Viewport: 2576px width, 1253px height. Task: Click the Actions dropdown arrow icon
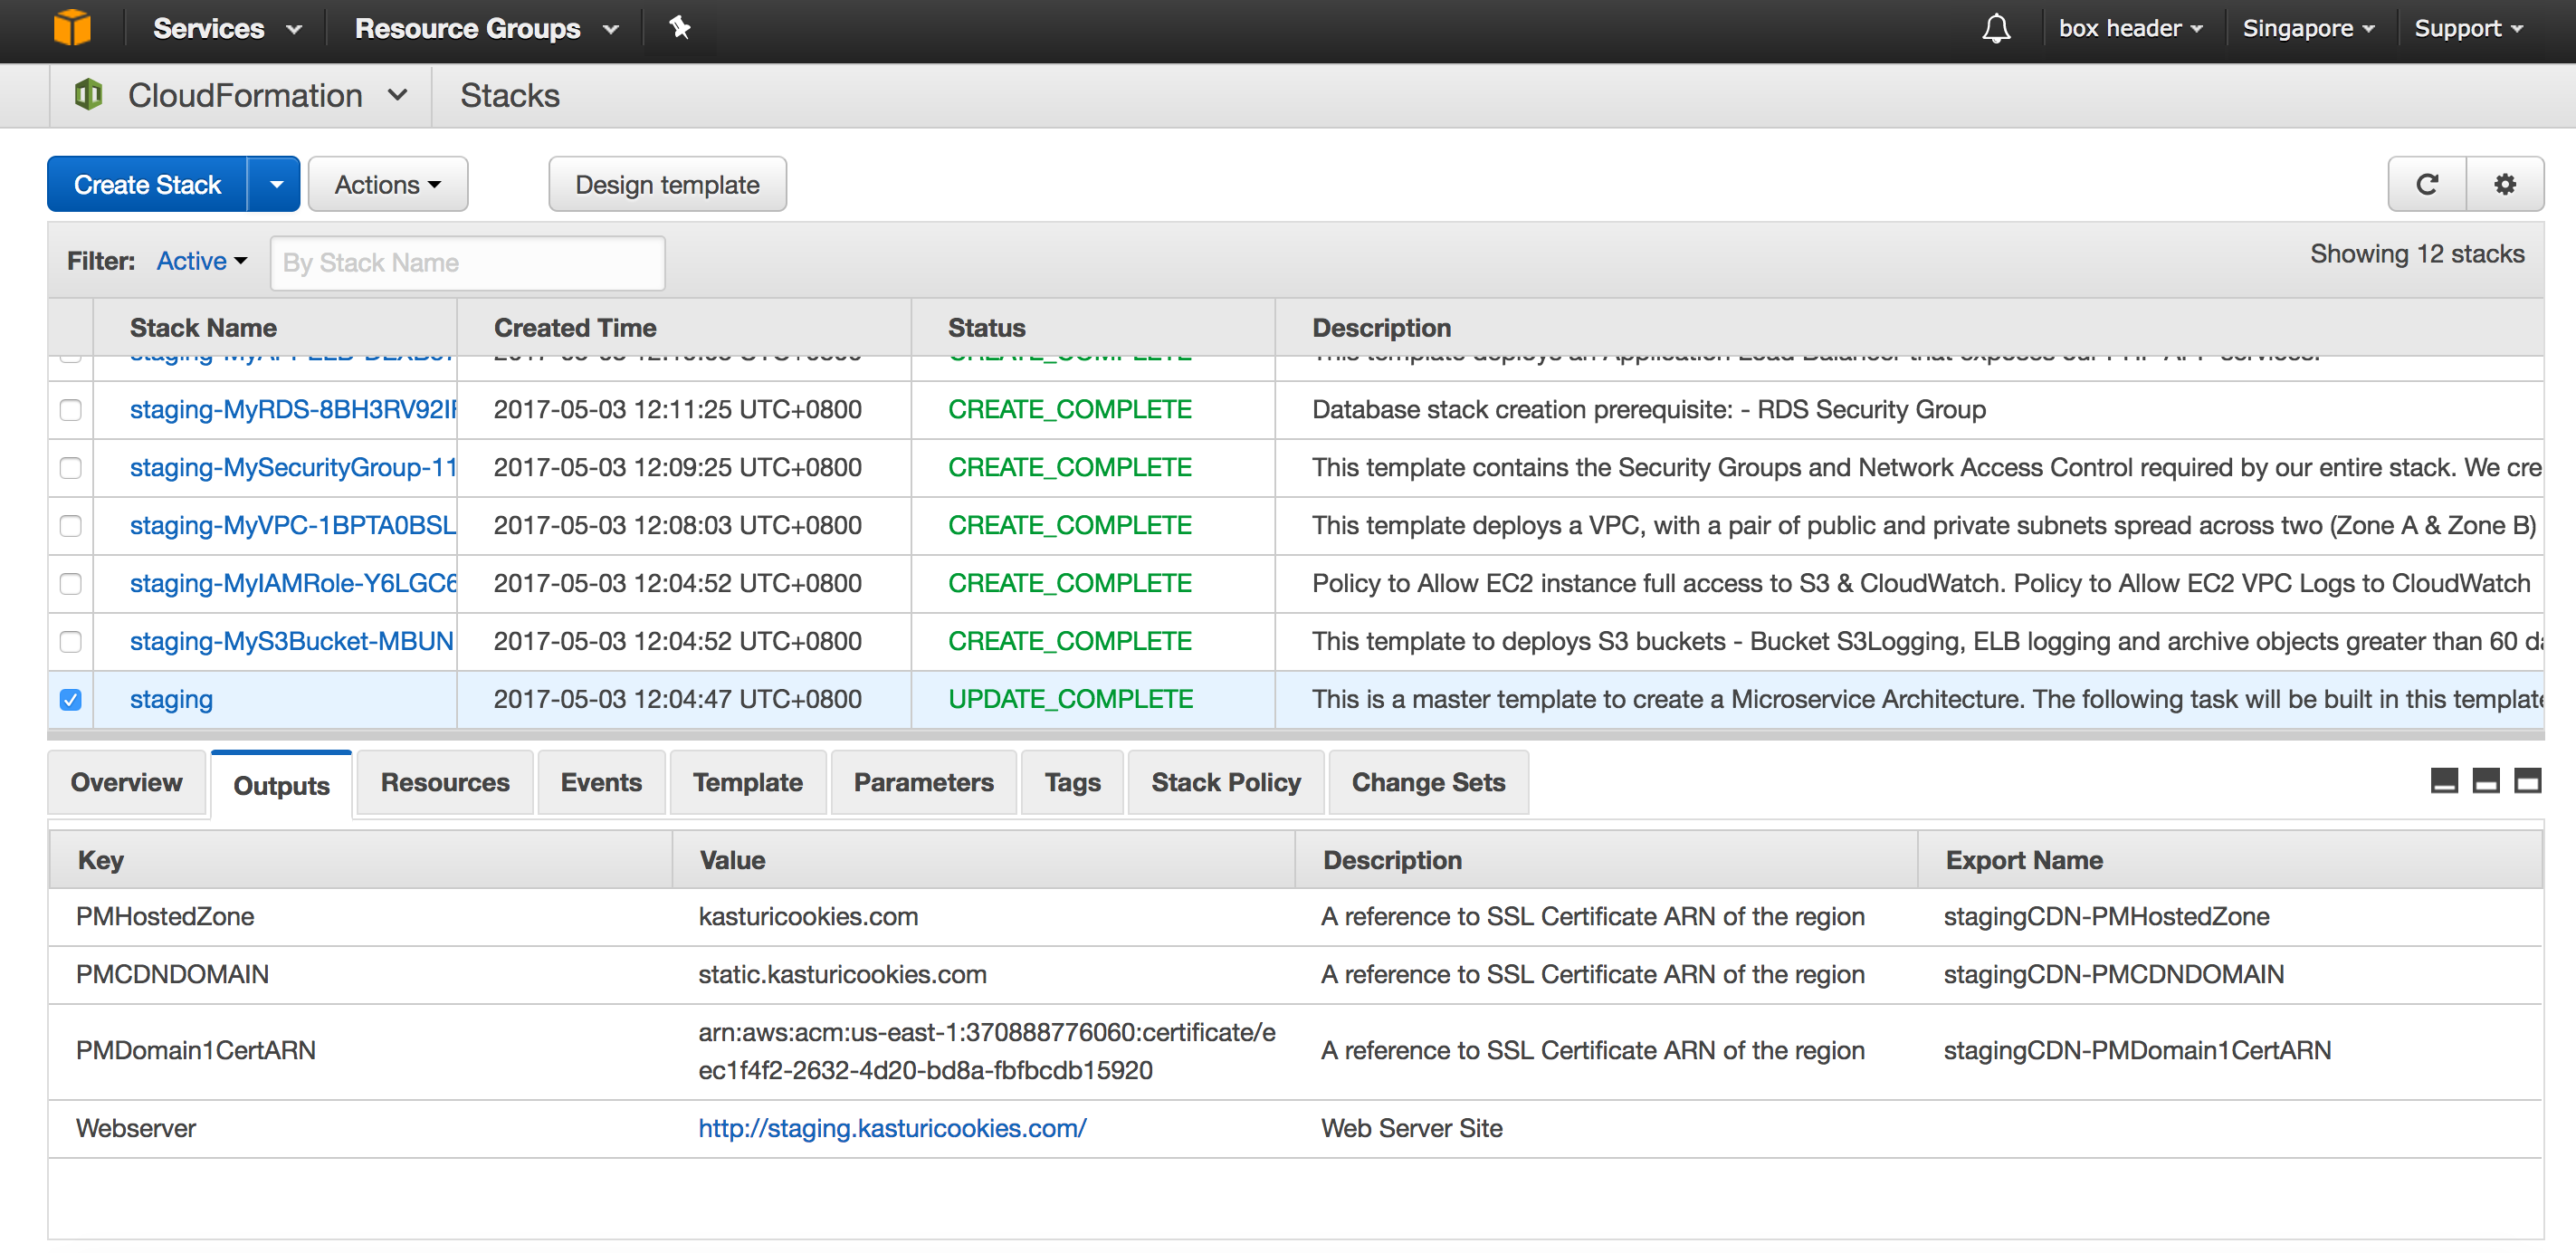point(434,184)
